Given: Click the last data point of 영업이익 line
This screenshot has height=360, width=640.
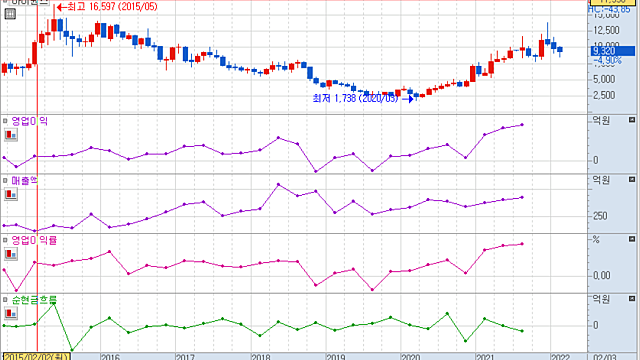Looking at the screenshot, I should point(522,125).
